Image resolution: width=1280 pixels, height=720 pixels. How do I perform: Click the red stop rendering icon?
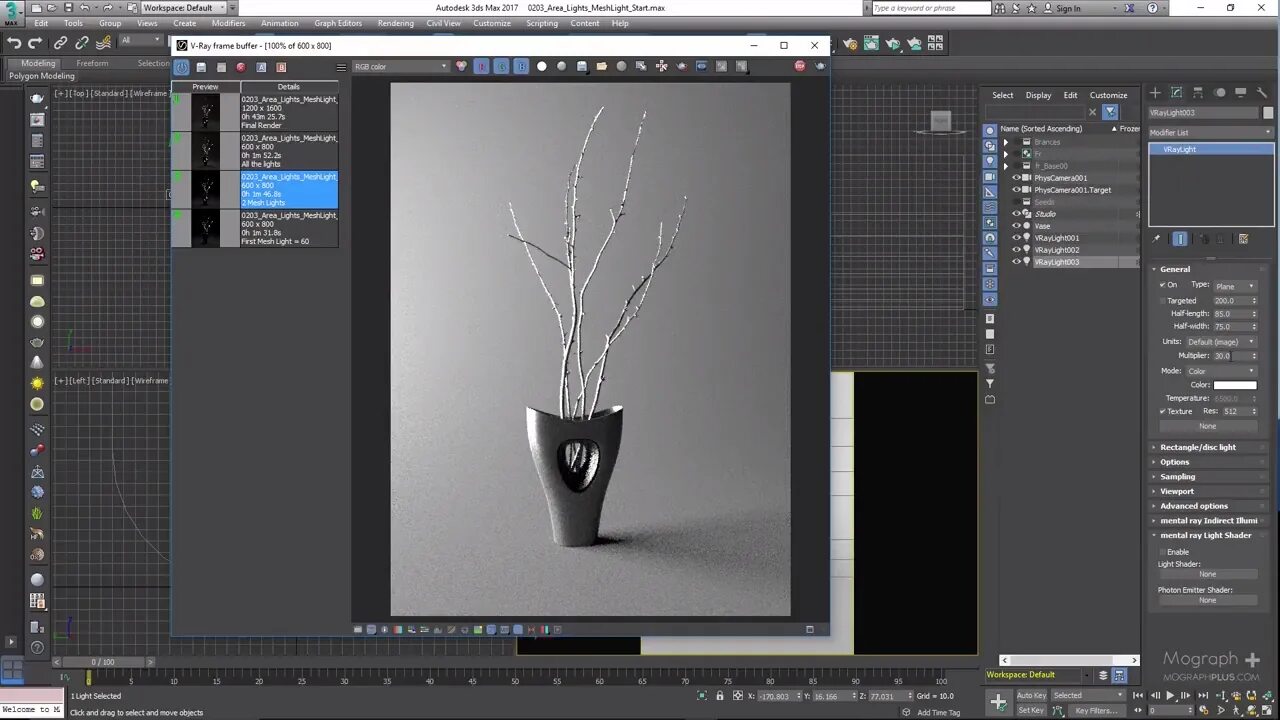(x=800, y=66)
